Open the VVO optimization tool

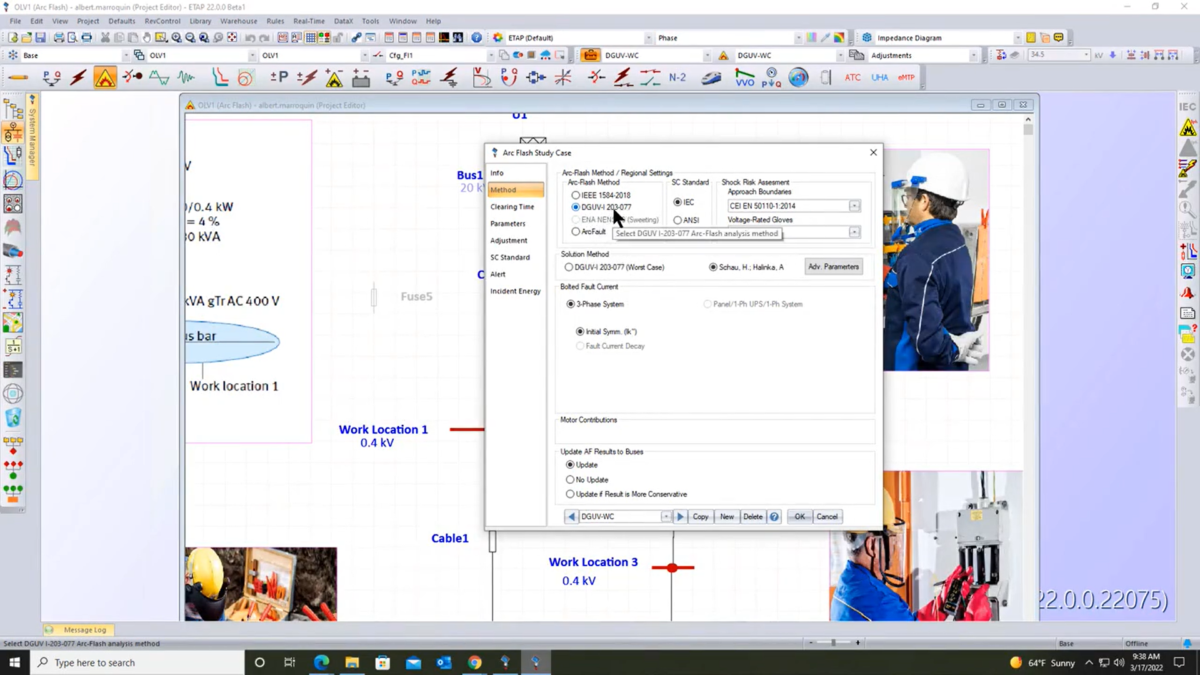745,77
